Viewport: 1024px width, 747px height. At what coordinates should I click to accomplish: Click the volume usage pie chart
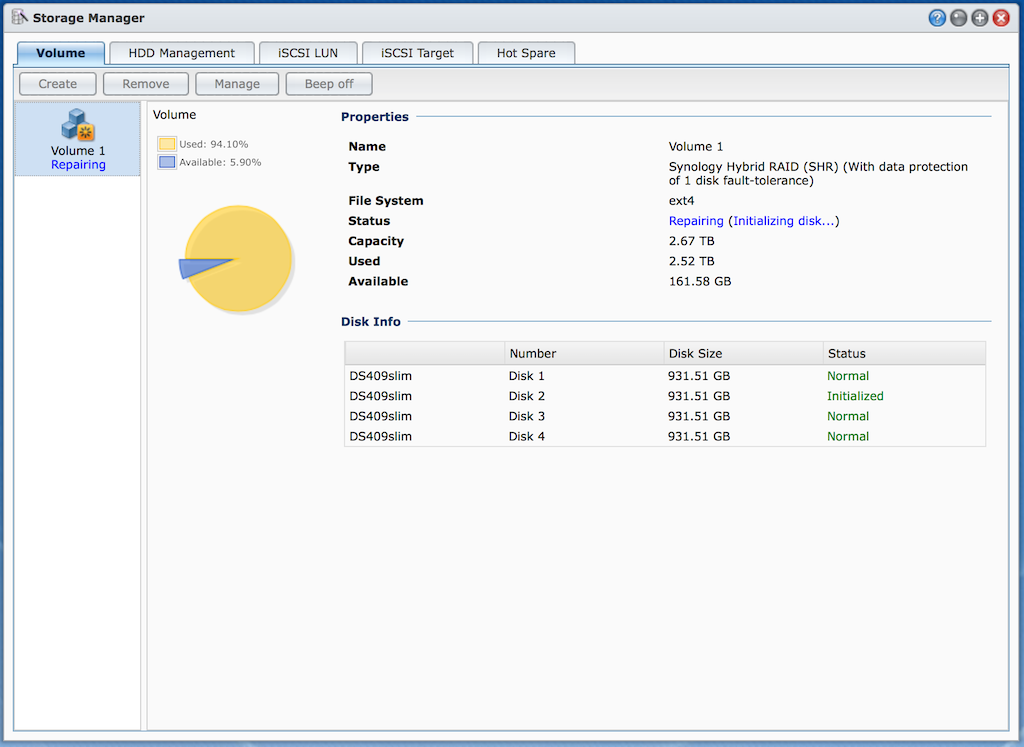point(236,259)
